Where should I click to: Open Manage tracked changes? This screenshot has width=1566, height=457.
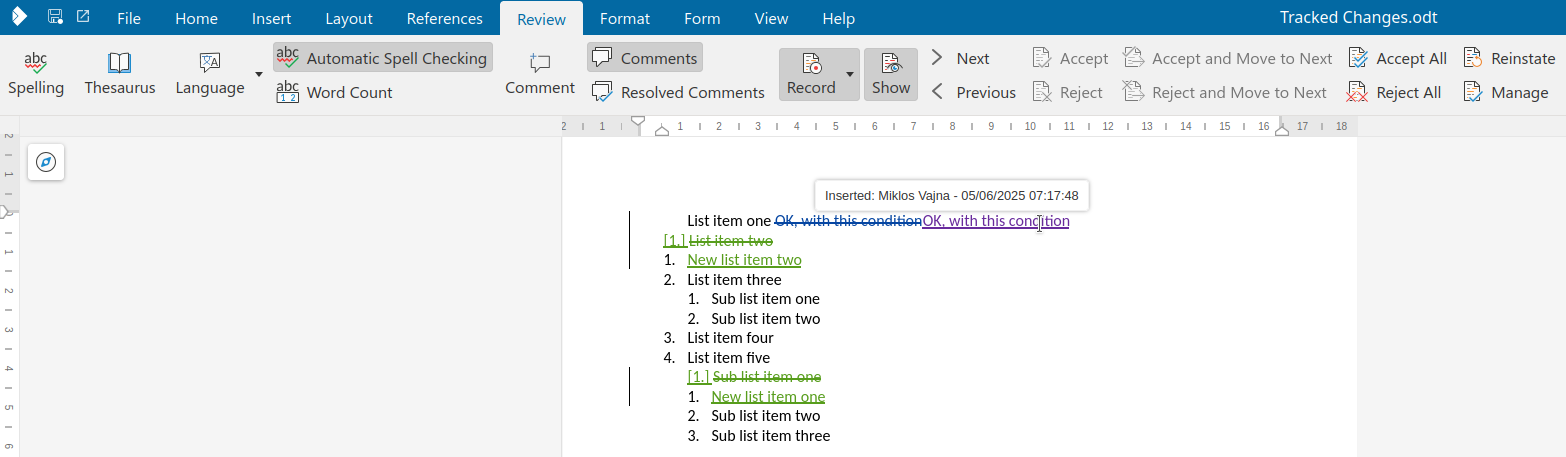tap(1506, 92)
